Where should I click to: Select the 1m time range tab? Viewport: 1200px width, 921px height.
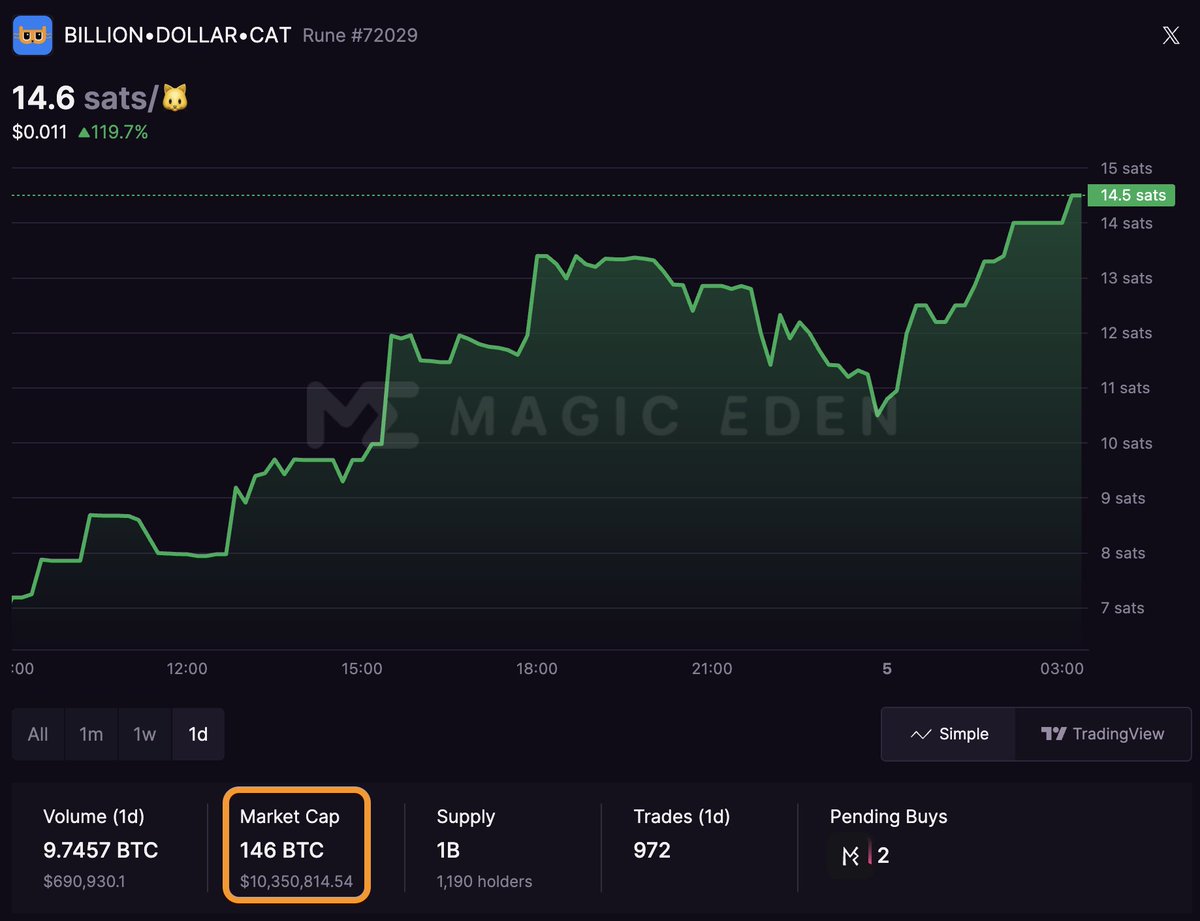pos(91,734)
